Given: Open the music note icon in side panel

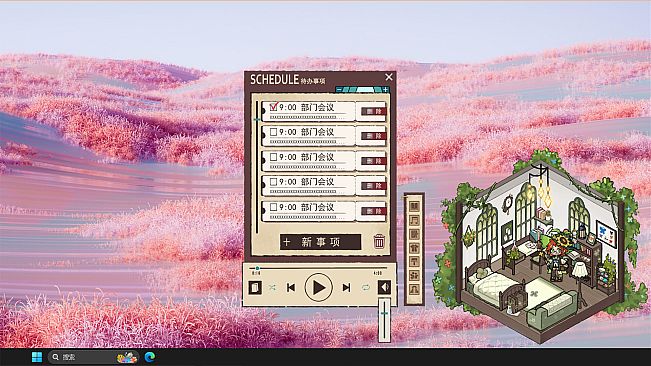Looking at the screenshot, I should (414, 220).
